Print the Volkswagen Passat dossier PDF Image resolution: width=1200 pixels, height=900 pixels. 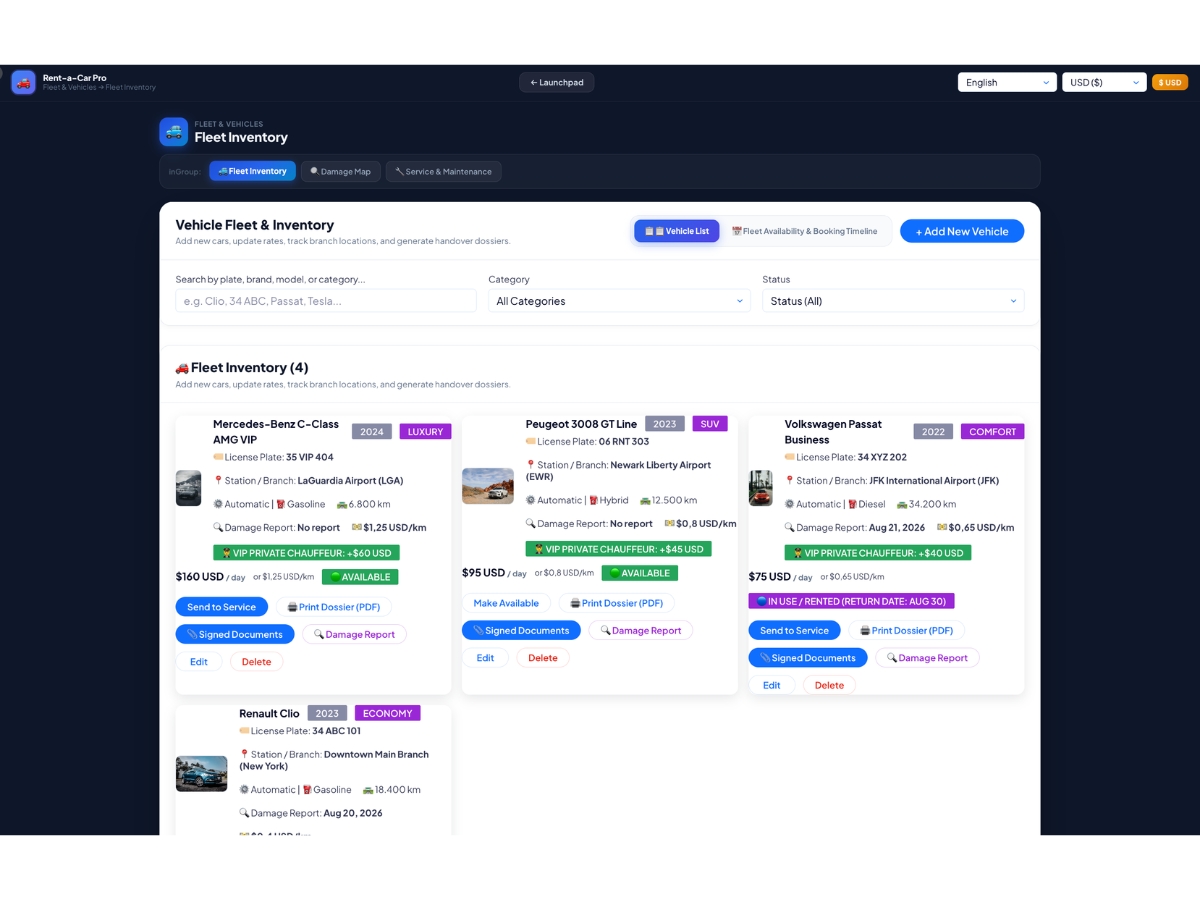(x=907, y=631)
